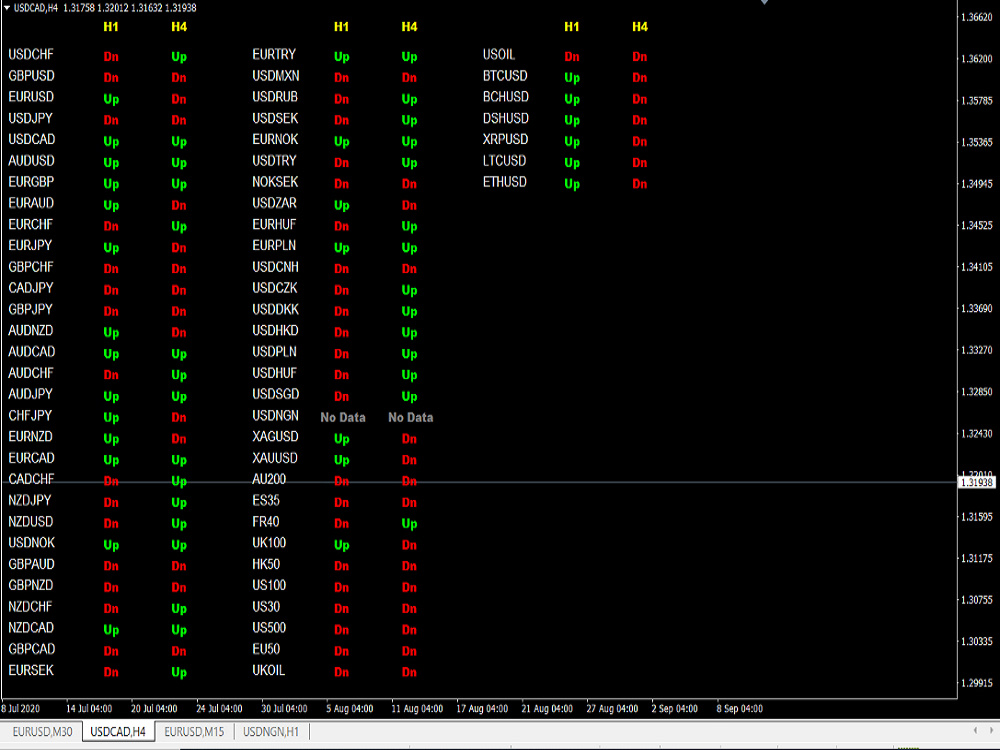This screenshot has width=1000, height=750.
Task: Click the H1 No Data cell for USDNGN
Action: pos(343,418)
